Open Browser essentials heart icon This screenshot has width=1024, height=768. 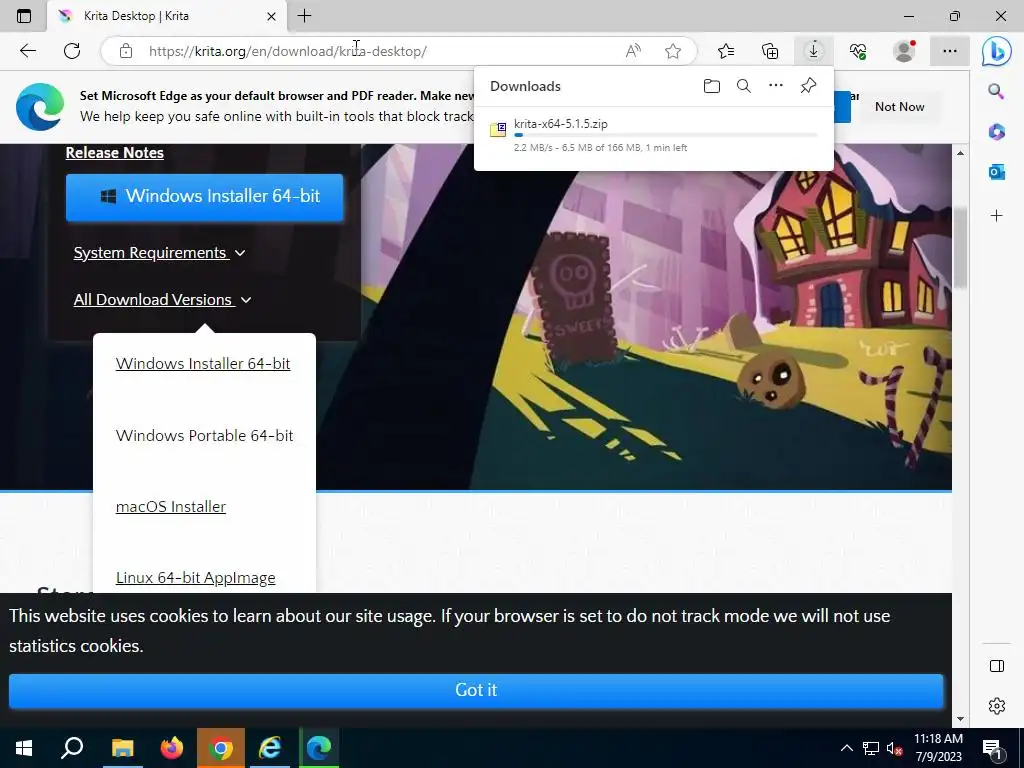click(858, 51)
